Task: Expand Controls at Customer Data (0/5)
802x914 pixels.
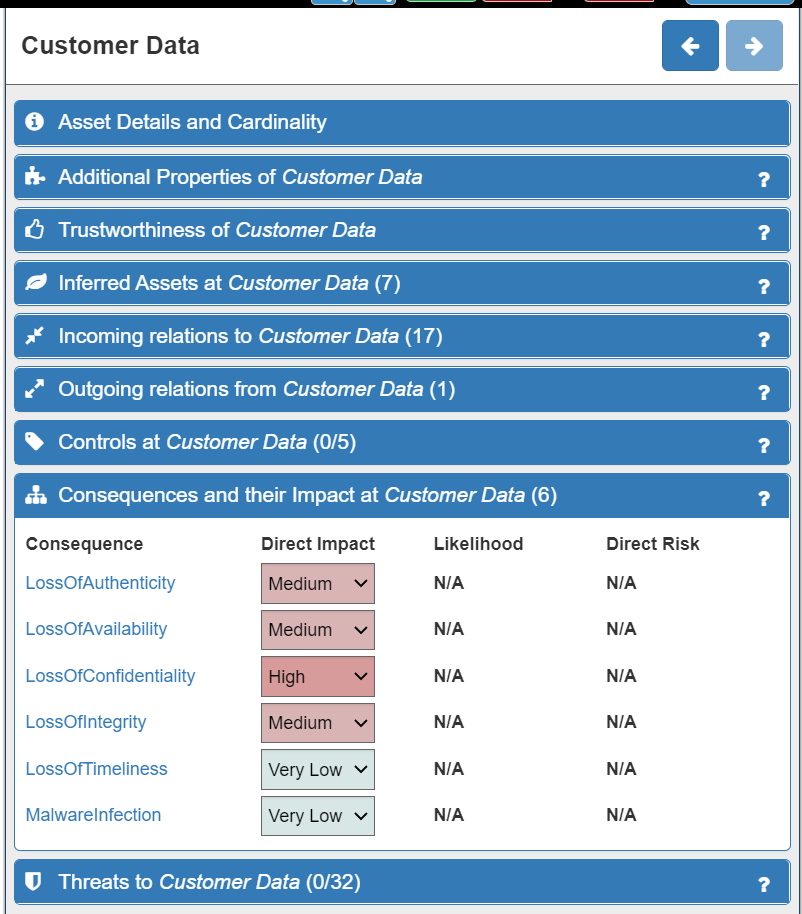Action: click(x=402, y=442)
